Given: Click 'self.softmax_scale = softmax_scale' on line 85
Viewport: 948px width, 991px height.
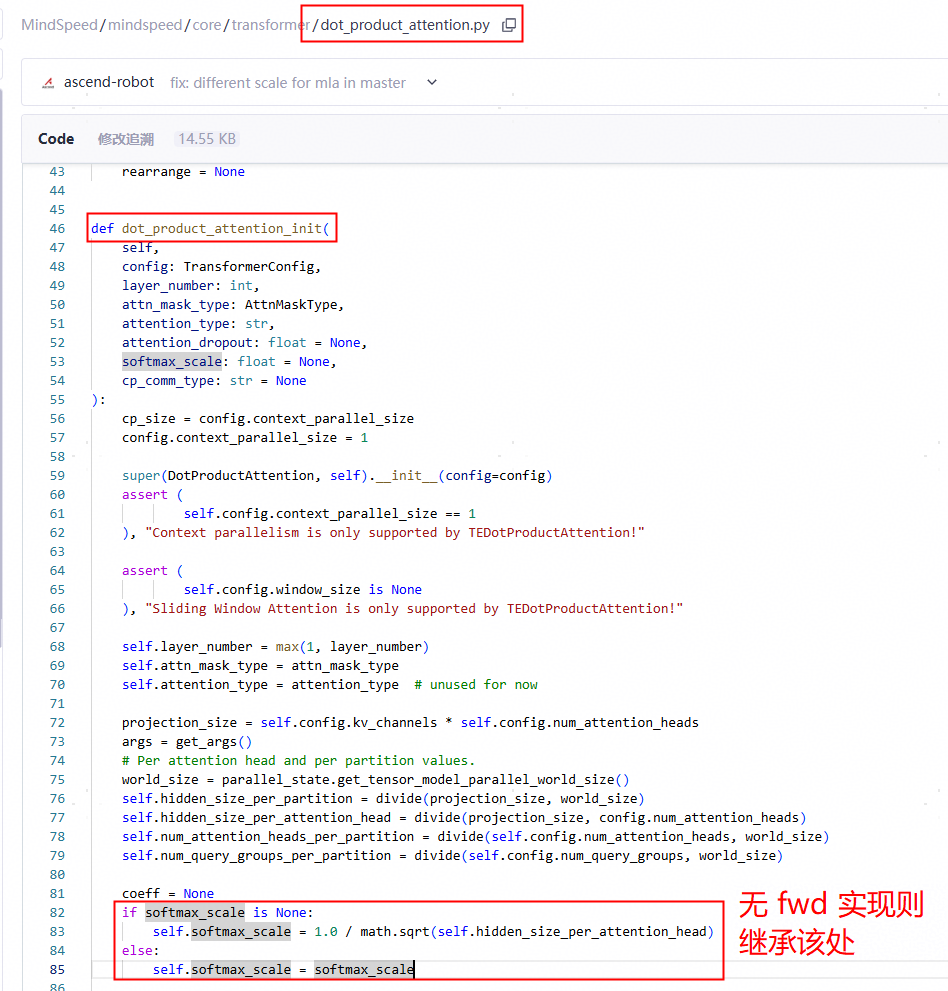Looking at the screenshot, I should click(x=283, y=970).
